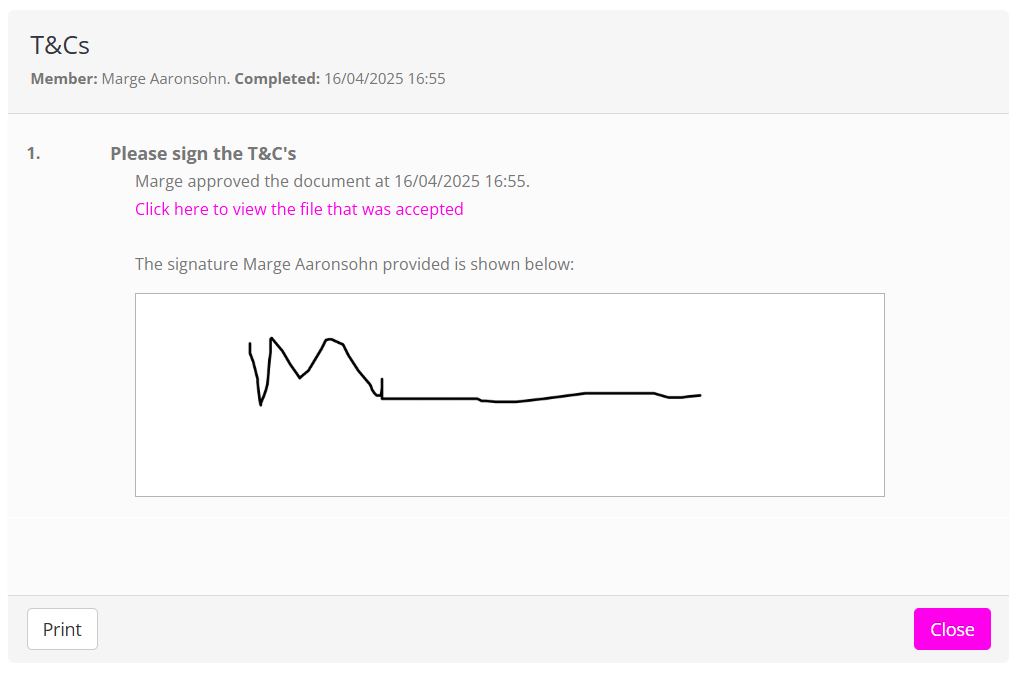Click the completed date 16/04/2025 16:55 in the header
This screenshot has height=673, width=1020.
[384, 78]
